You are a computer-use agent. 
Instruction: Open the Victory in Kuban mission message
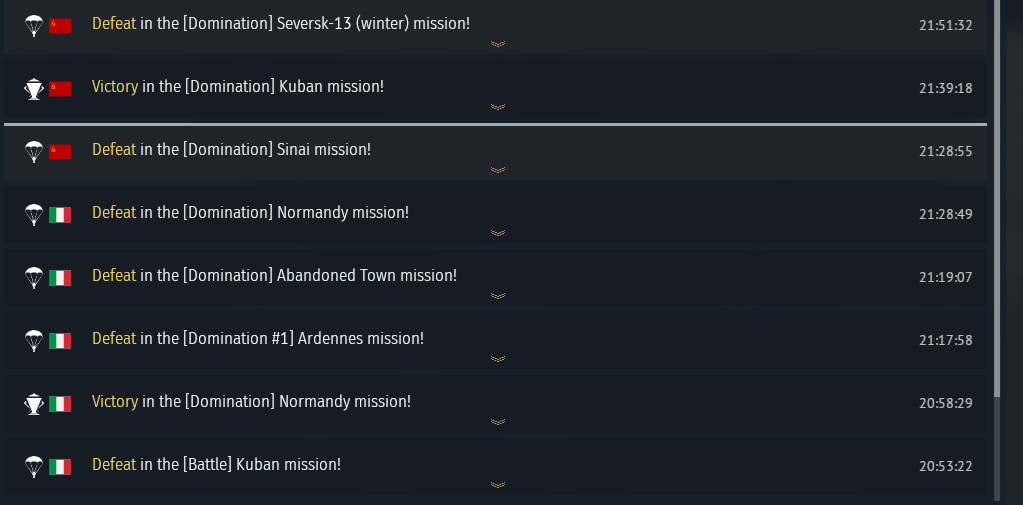[x=238, y=87]
